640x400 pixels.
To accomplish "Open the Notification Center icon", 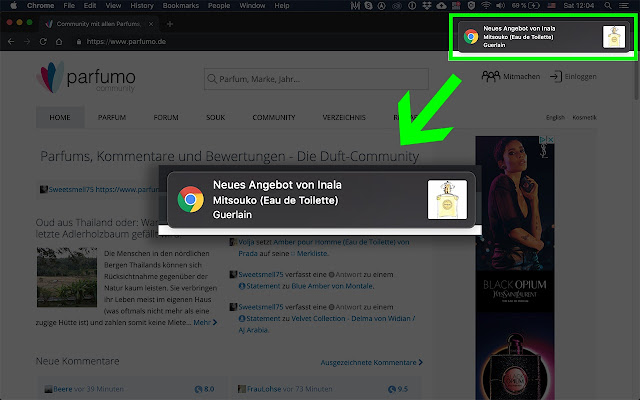I will click(x=624, y=5).
